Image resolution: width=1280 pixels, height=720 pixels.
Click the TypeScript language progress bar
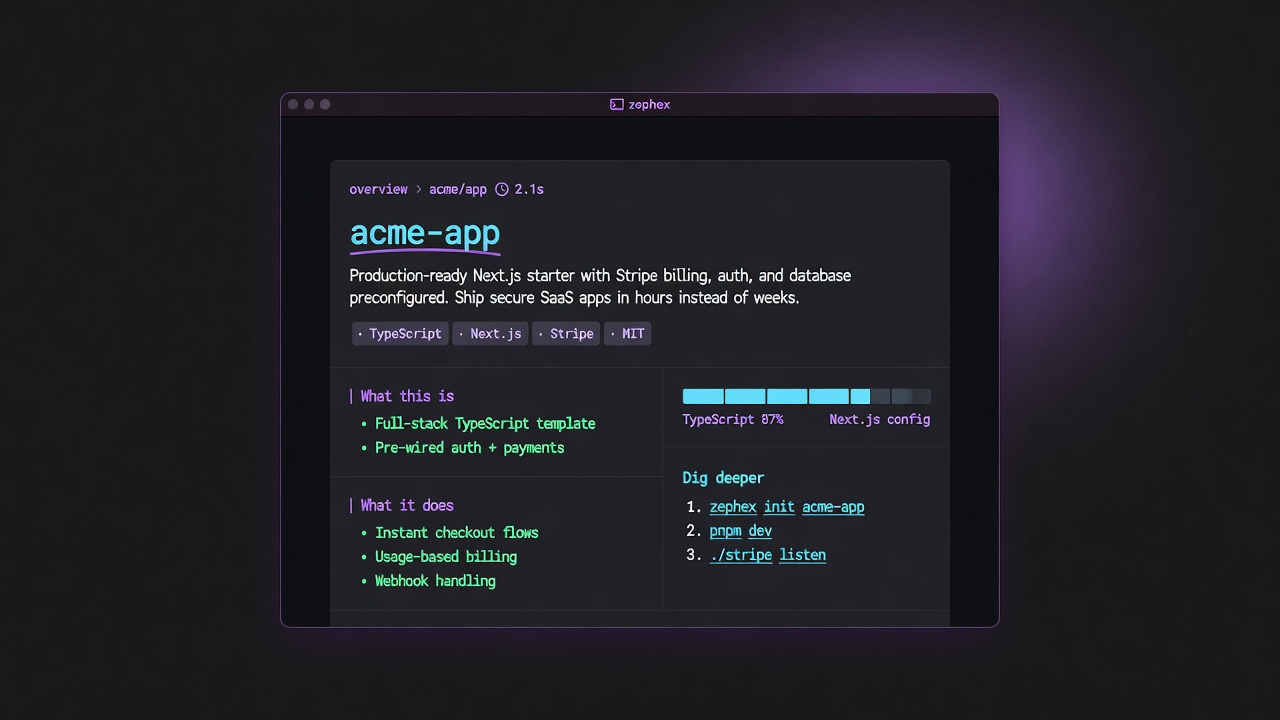[807, 396]
